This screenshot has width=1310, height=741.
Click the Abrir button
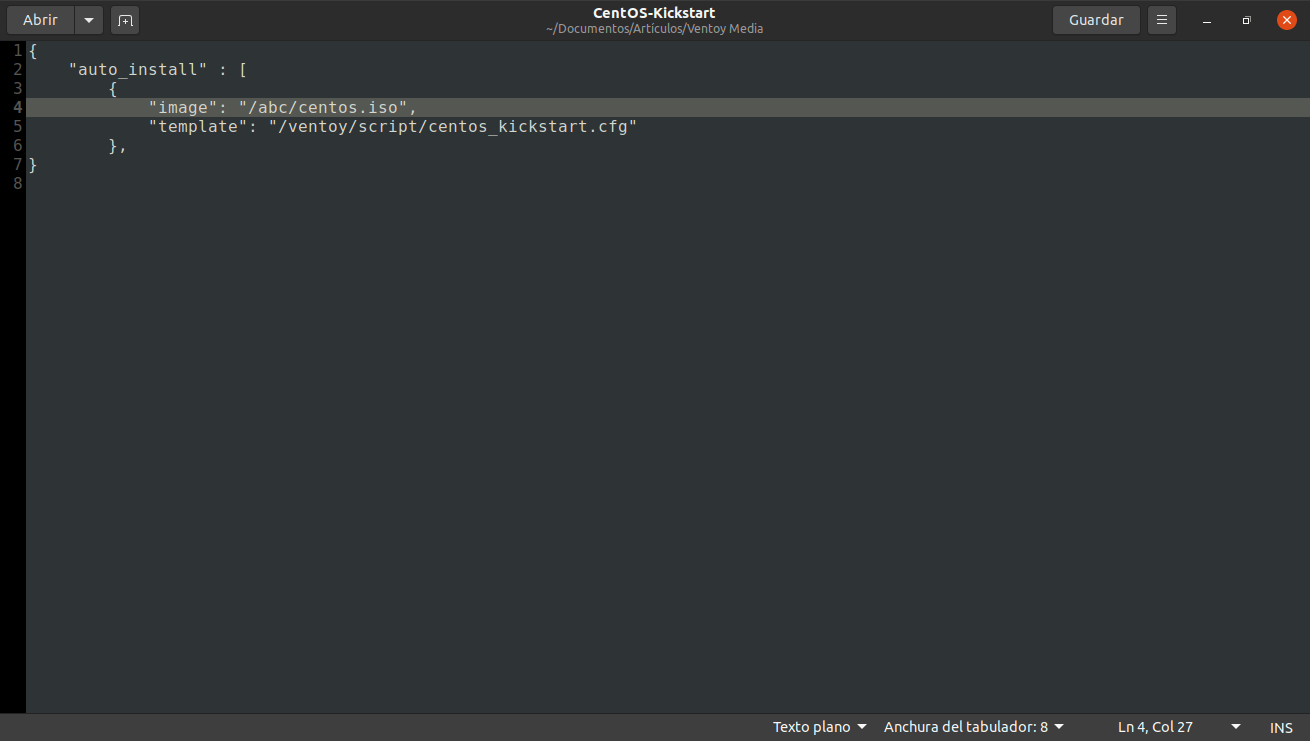41,20
